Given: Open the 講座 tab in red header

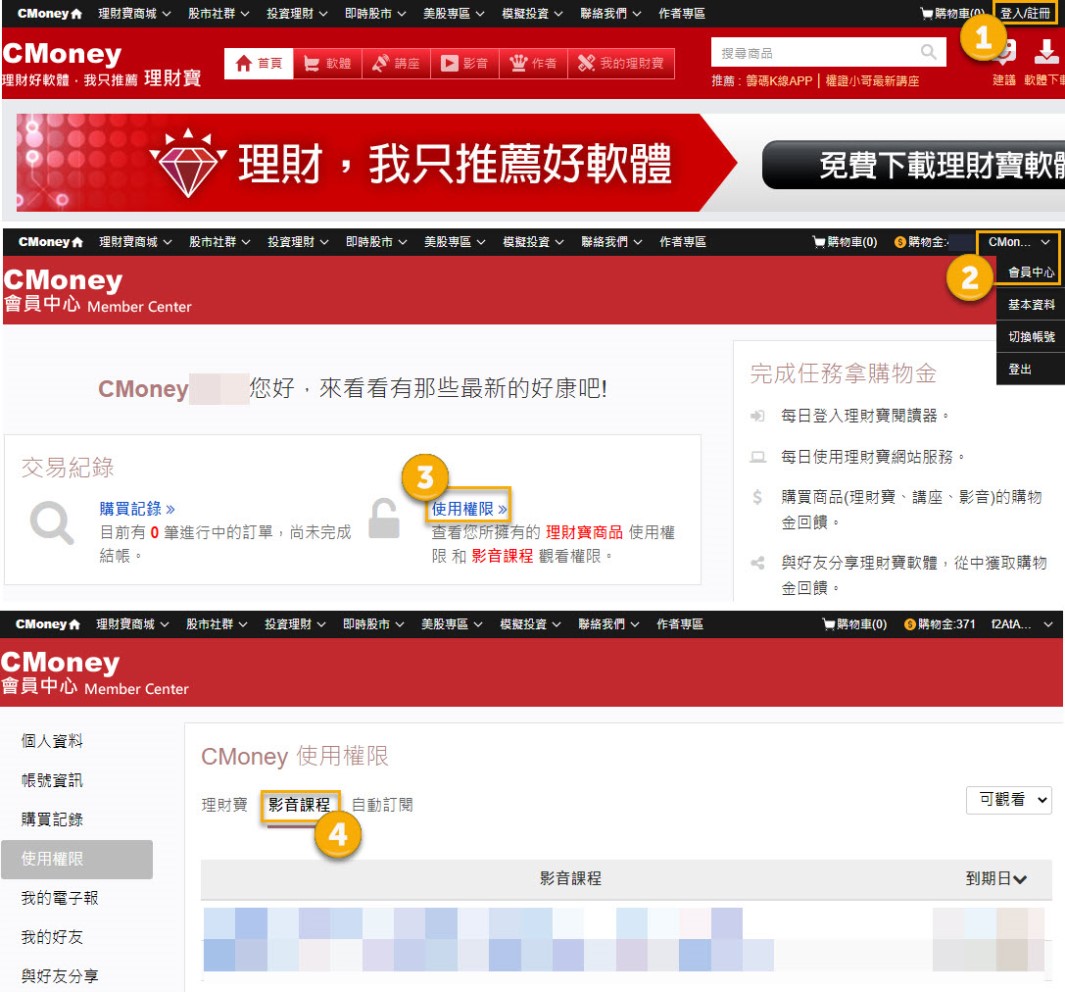Looking at the screenshot, I should pos(396,64).
